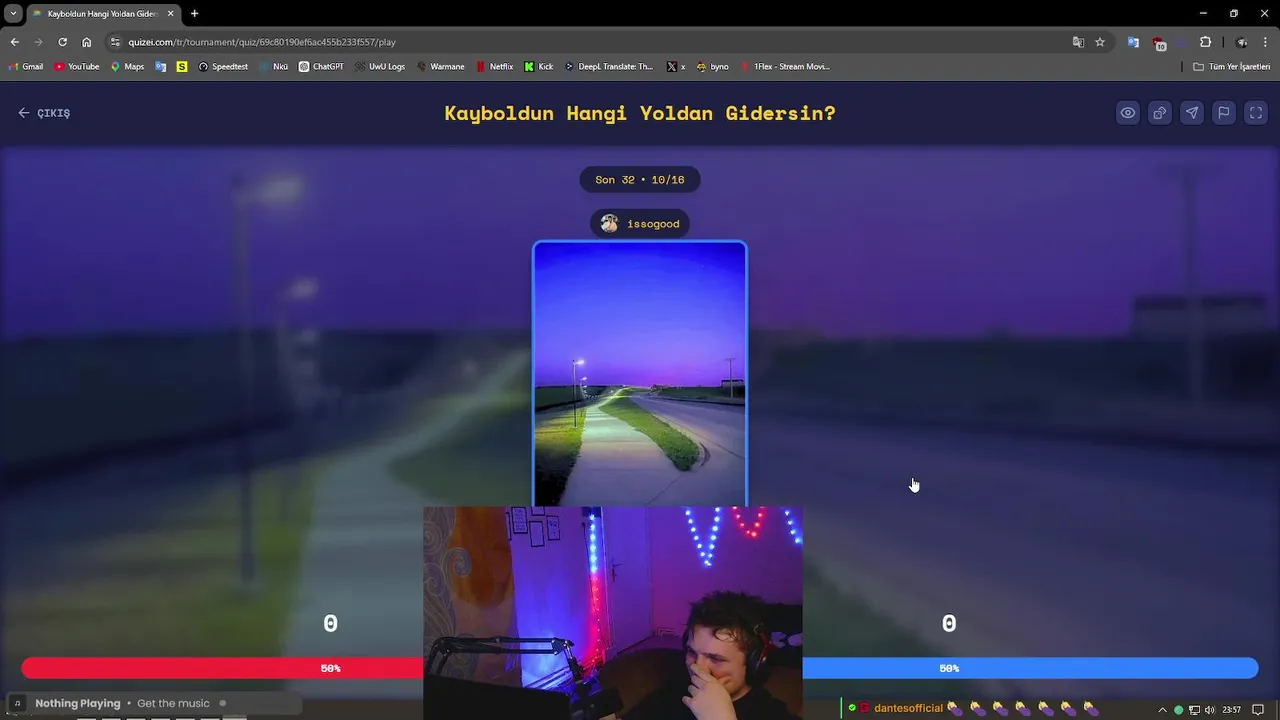
Task: Open the Warmane bookmark
Action: tap(440, 67)
